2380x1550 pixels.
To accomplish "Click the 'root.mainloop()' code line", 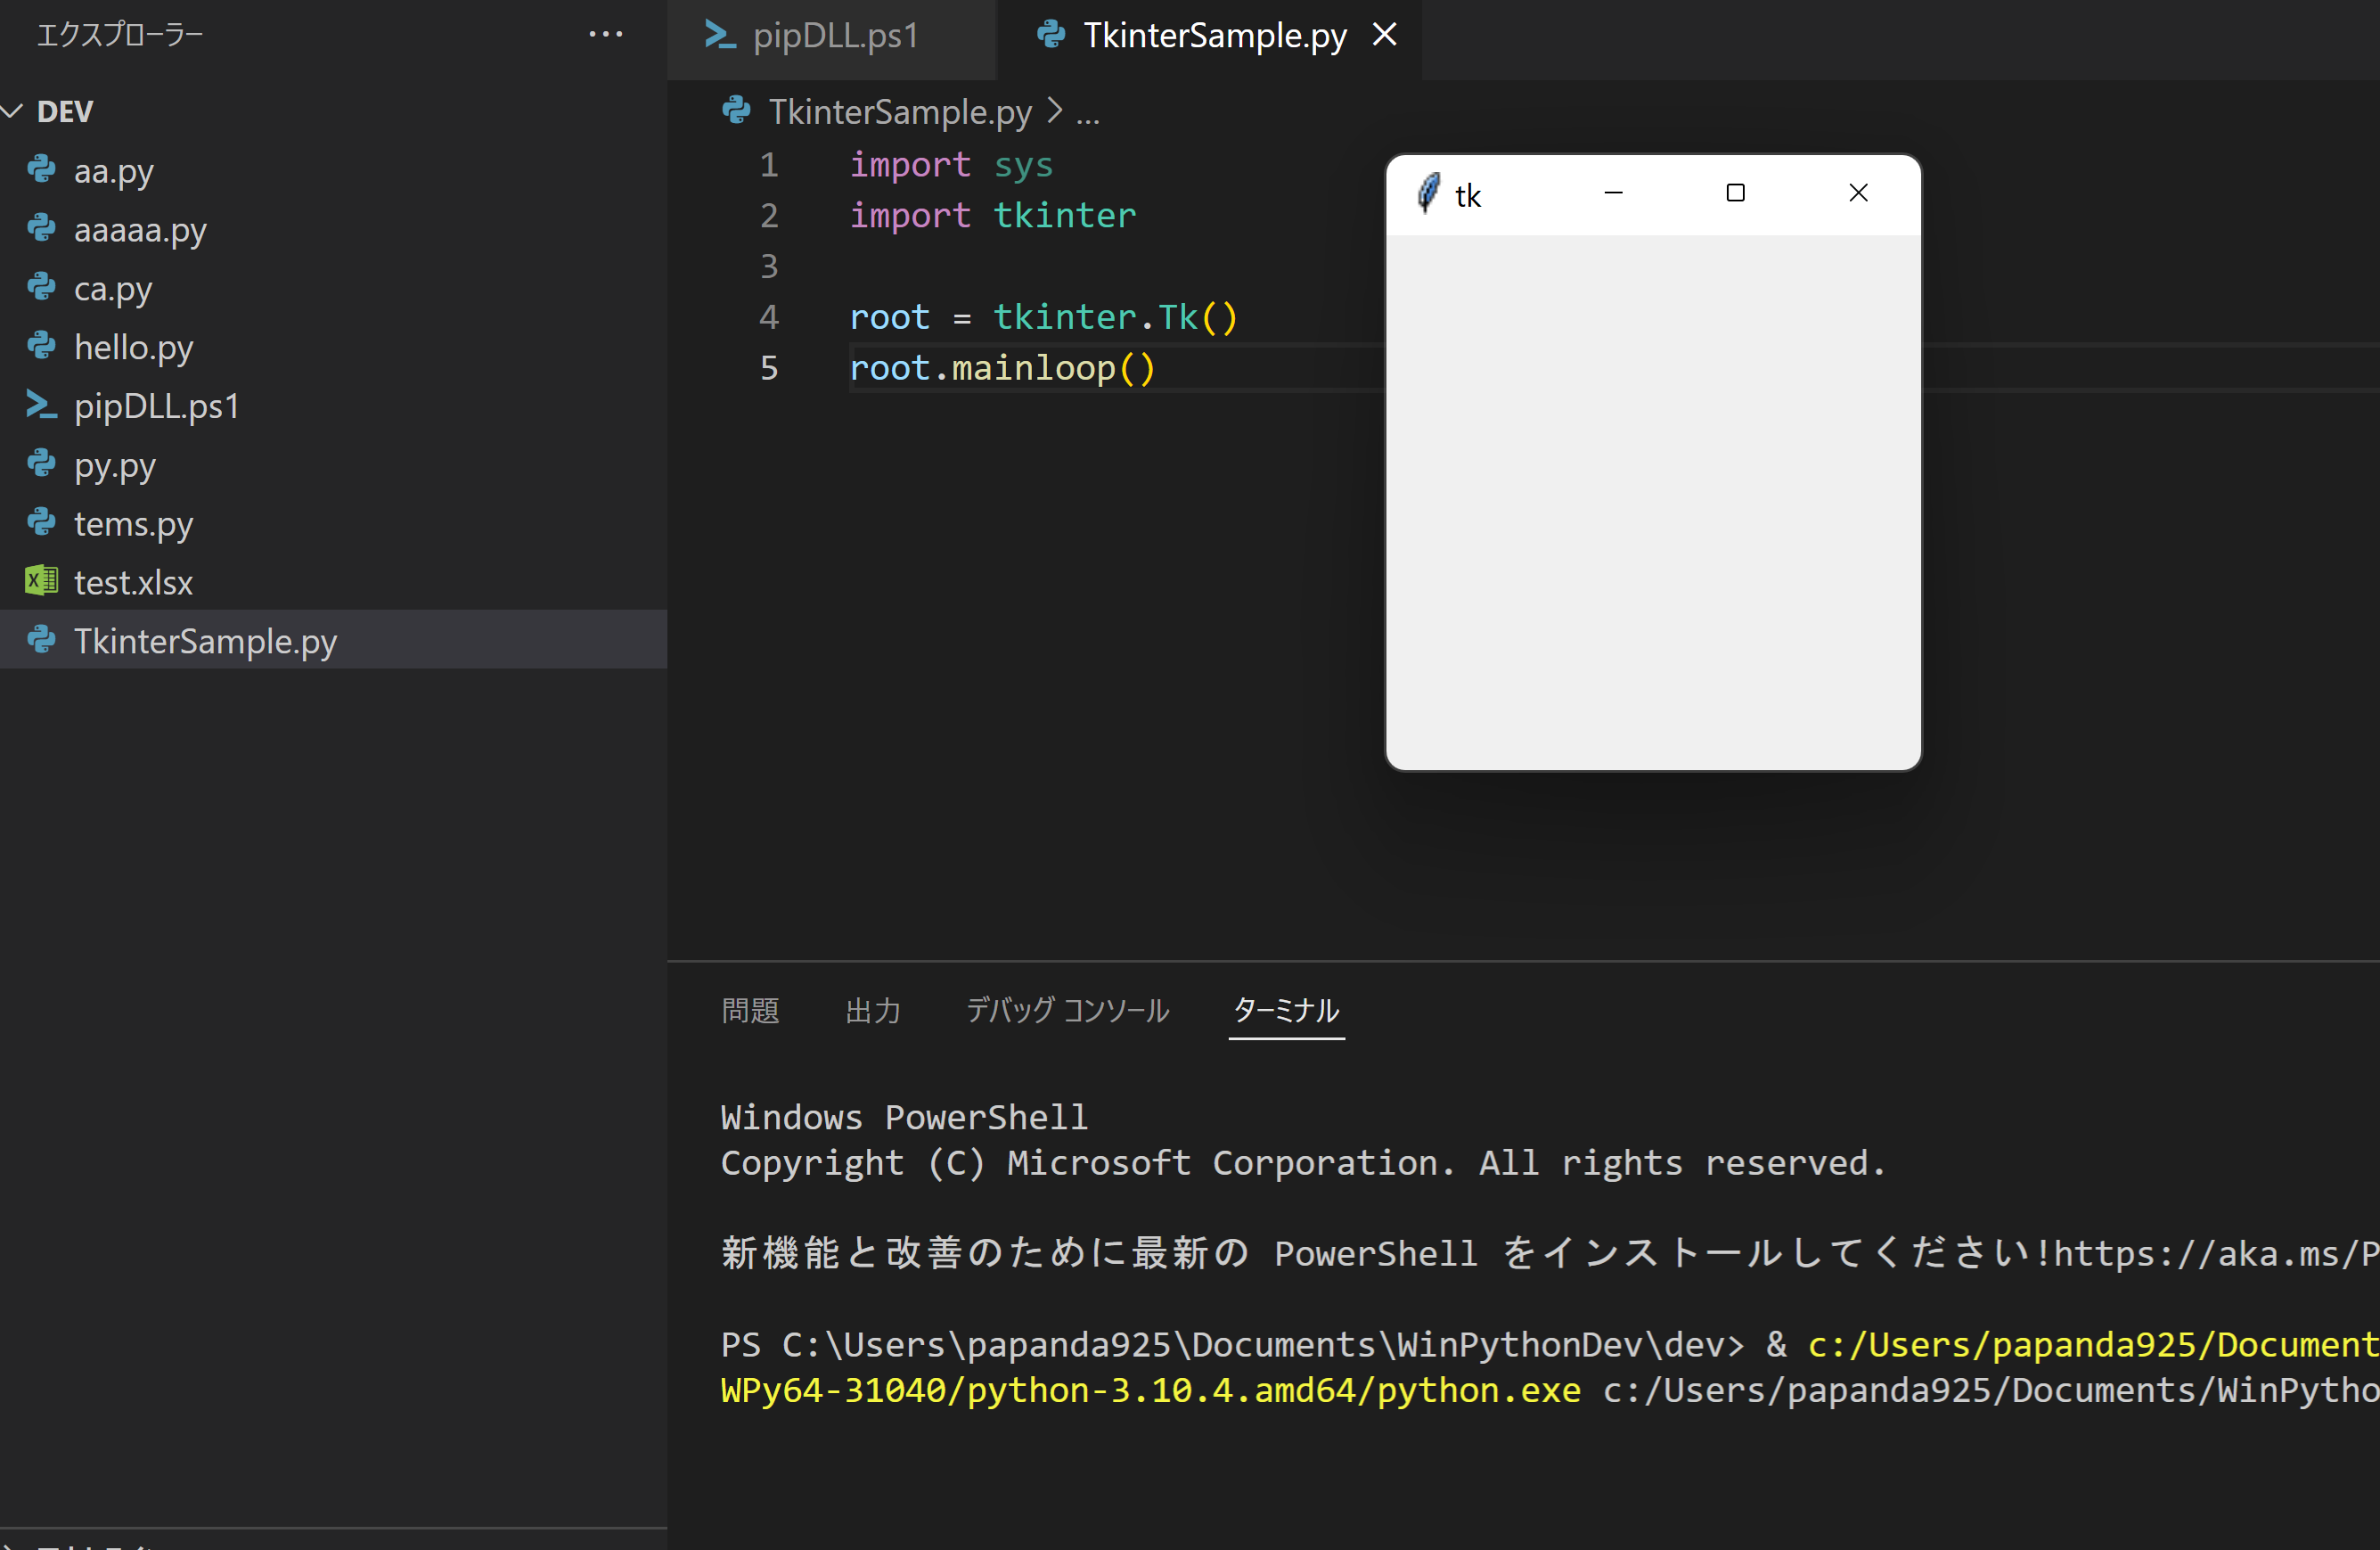I will pos(1002,368).
